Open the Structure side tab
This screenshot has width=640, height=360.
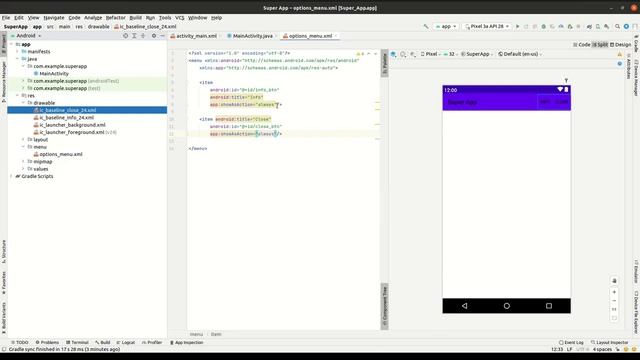click(x=4, y=251)
